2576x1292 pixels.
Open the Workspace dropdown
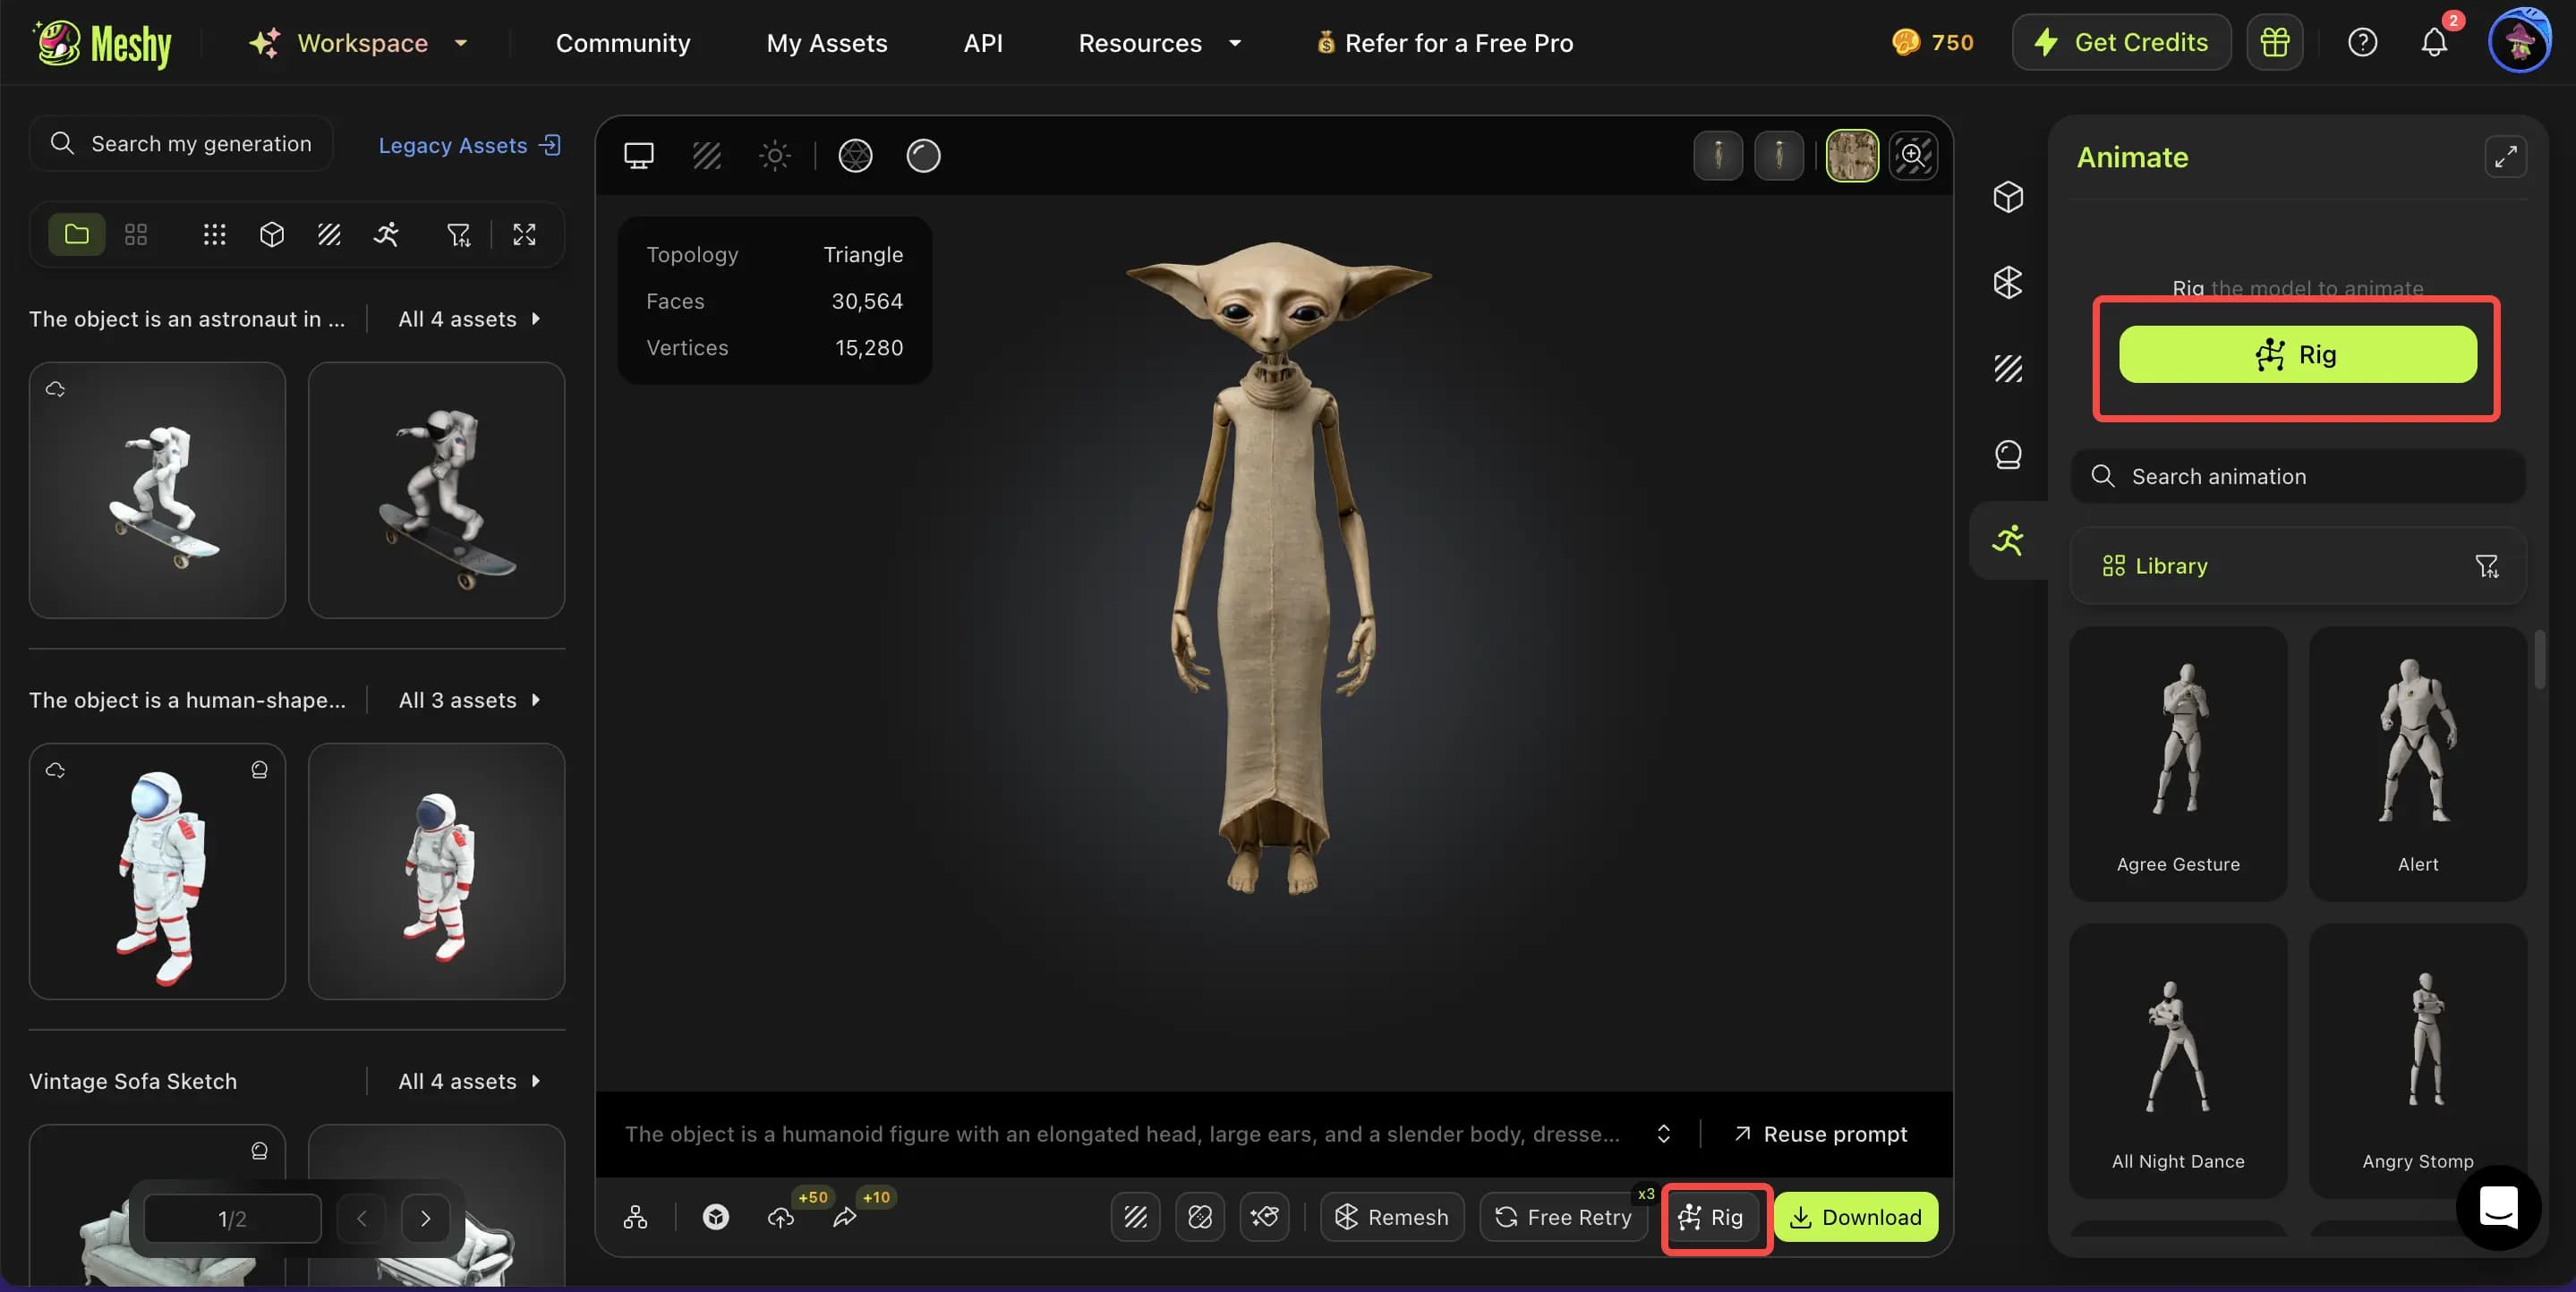[358, 42]
